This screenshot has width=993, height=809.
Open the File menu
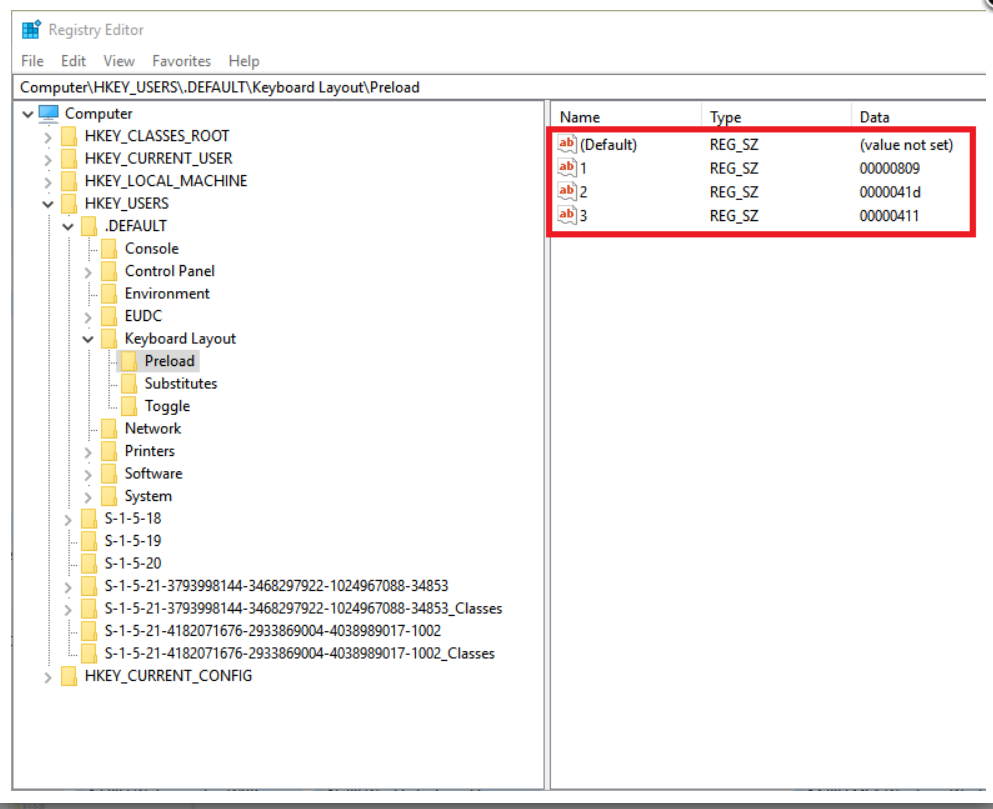tap(32, 61)
